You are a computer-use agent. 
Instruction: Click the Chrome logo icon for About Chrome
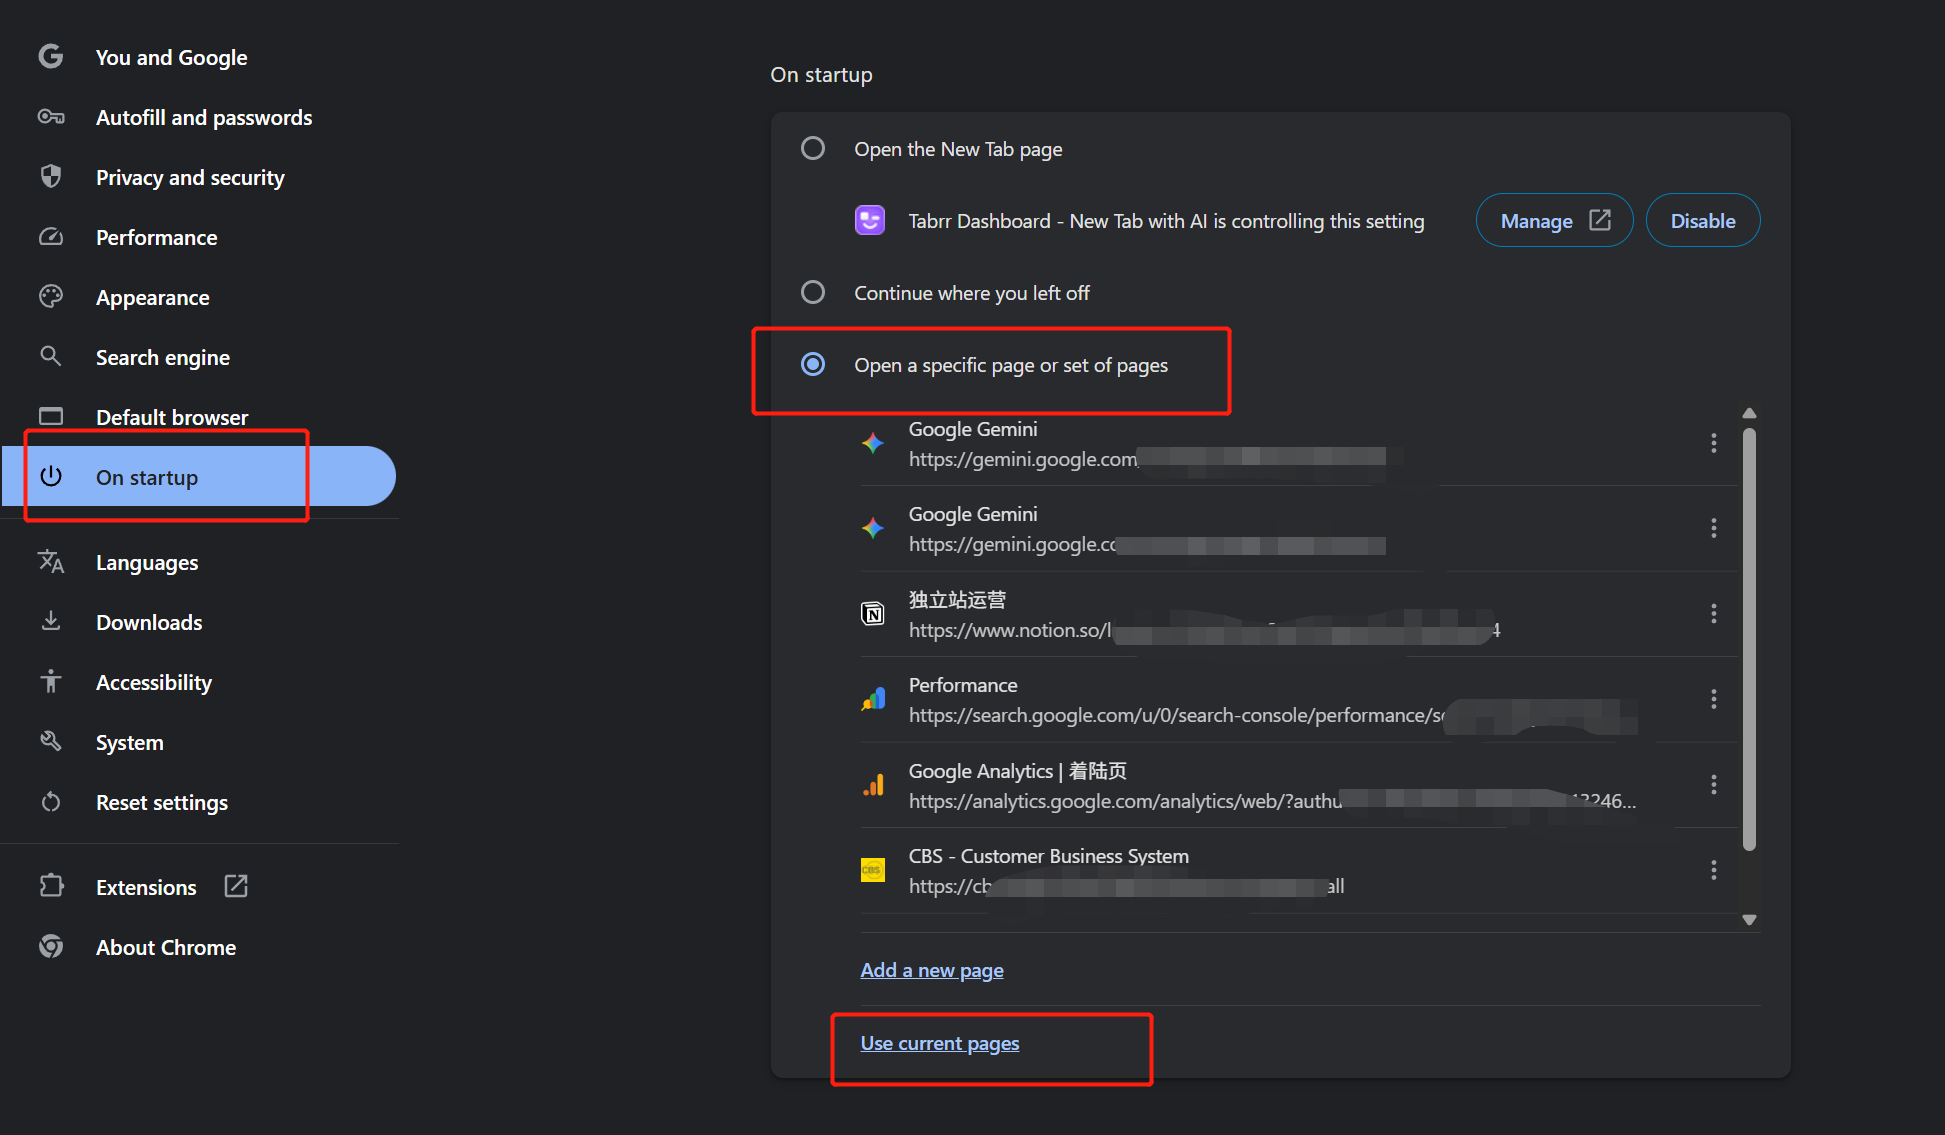pos(51,946)
